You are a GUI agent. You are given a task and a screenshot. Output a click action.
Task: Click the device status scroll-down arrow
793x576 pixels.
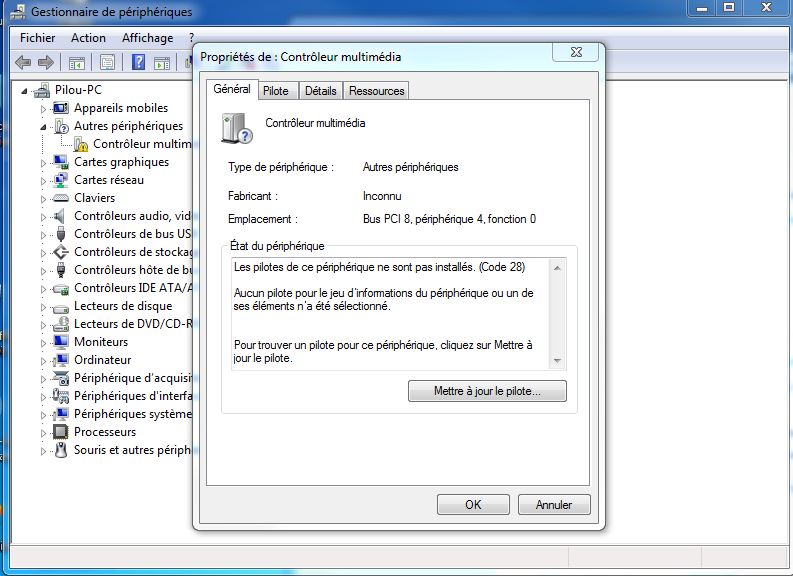coord(557,361)
